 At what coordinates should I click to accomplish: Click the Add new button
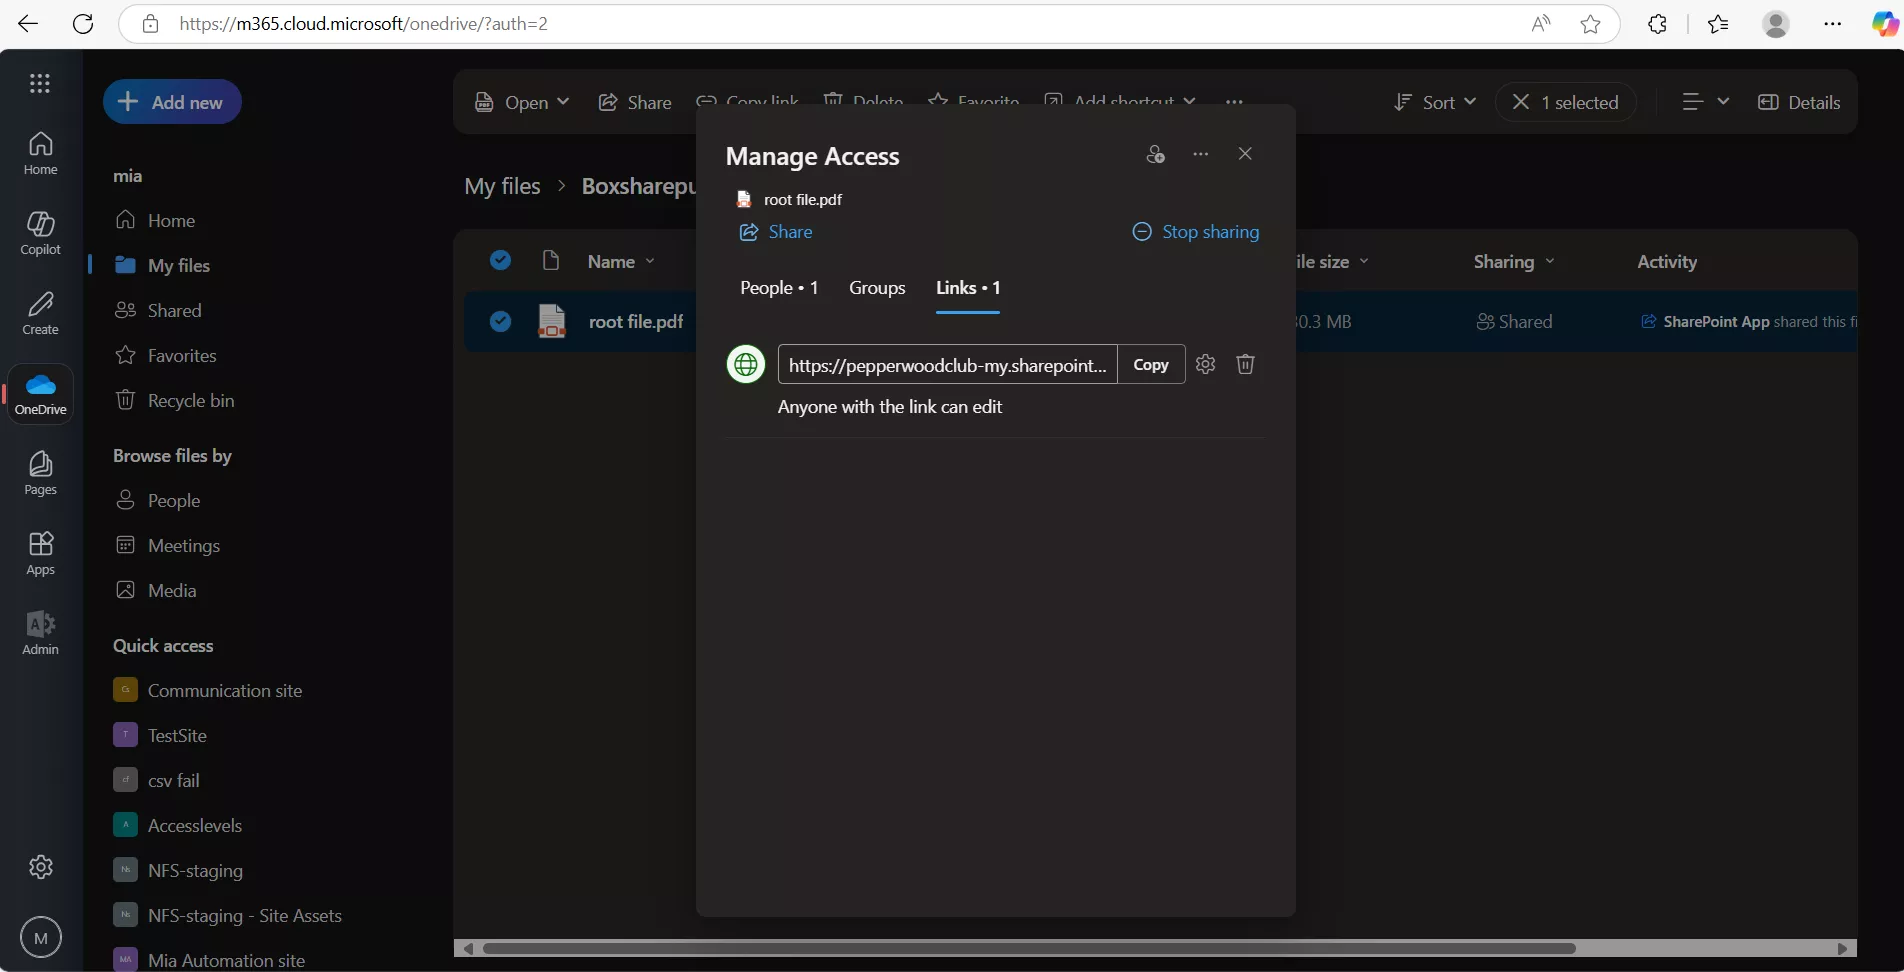[172, 102]
